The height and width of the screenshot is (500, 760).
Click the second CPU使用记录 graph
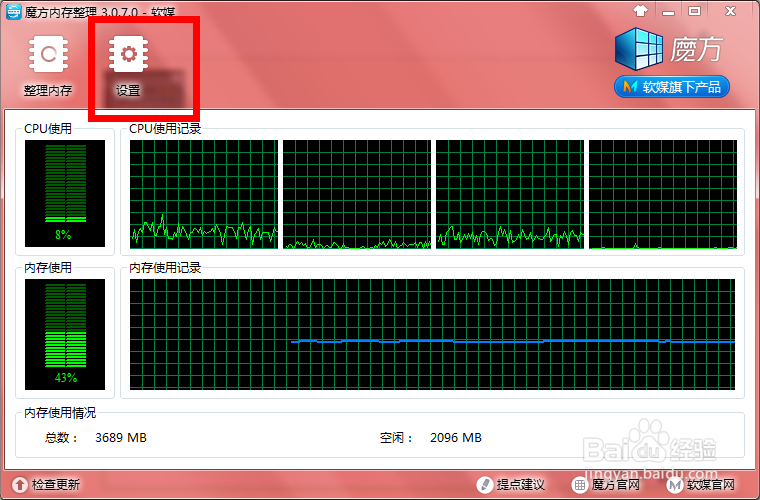(357, 194)
